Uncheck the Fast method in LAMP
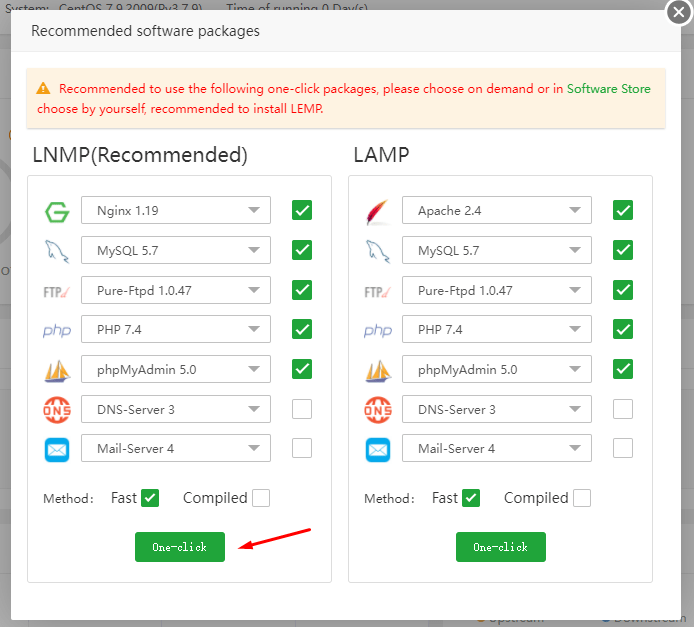The height and width of the screenshot is (627, 694). pos(471,498)
